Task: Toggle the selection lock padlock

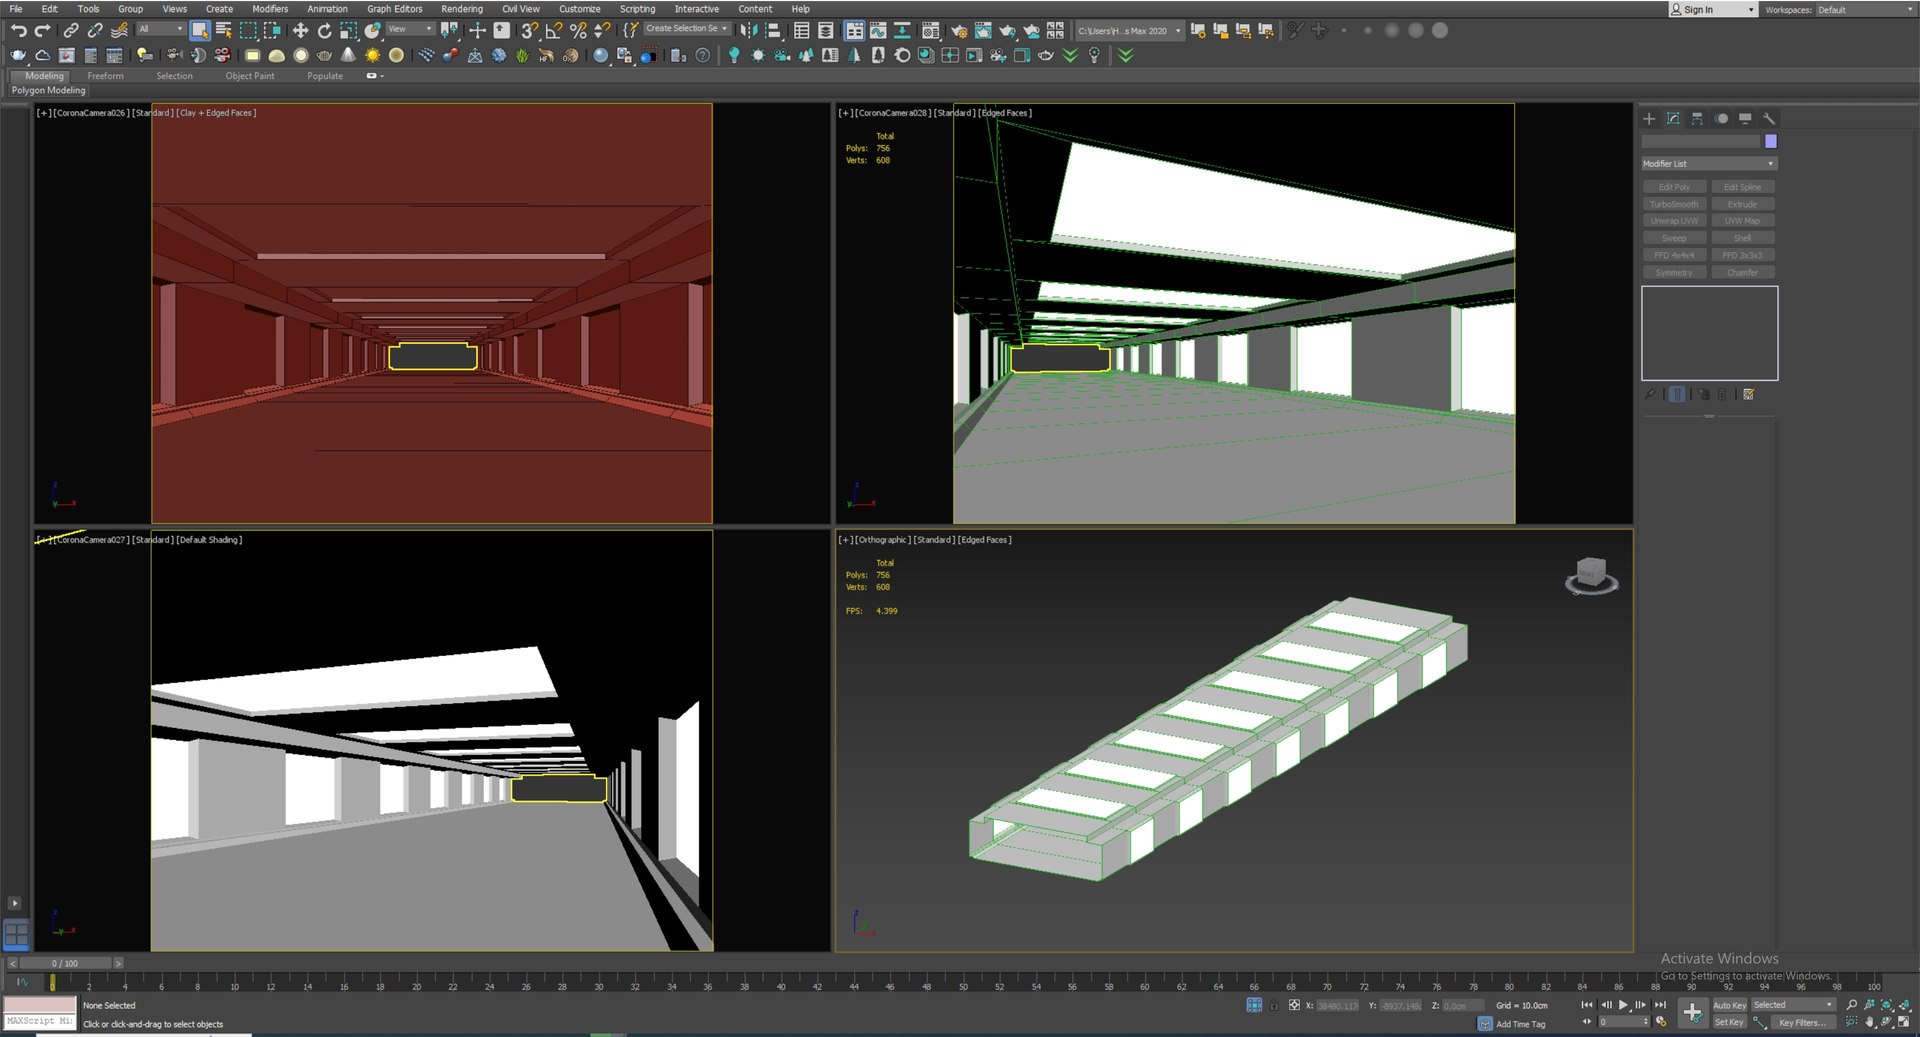Action: [1274, 1006]
